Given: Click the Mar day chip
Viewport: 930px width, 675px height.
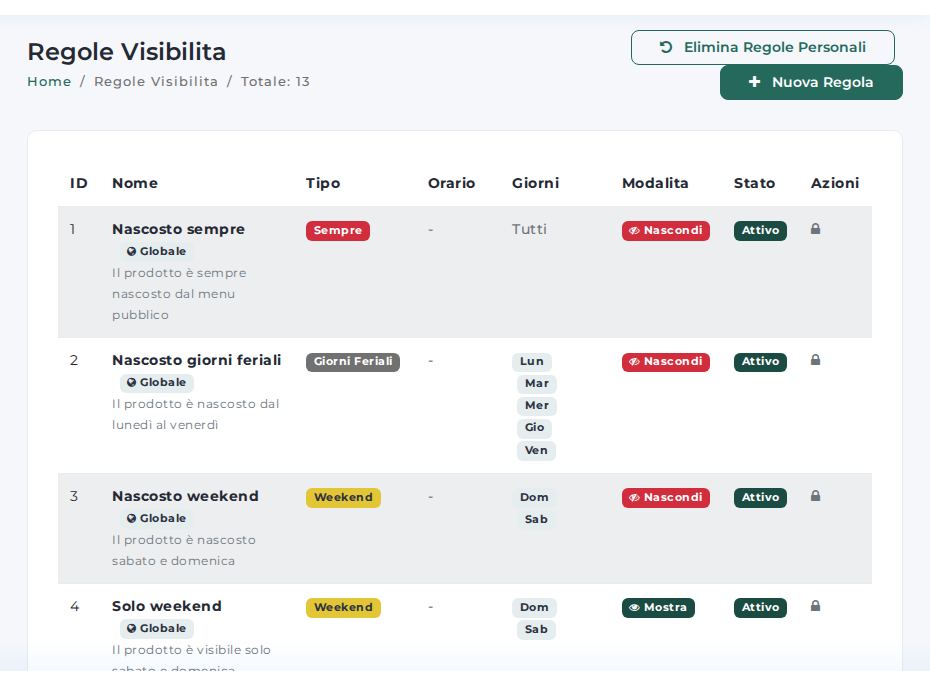Looking at the screenshot, I should 537,384.
